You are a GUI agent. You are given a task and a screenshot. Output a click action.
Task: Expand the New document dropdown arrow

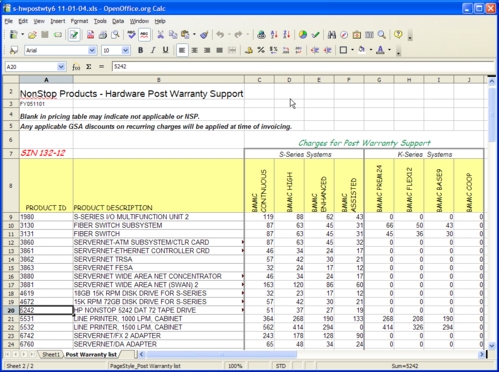click(x=22, y=35)
